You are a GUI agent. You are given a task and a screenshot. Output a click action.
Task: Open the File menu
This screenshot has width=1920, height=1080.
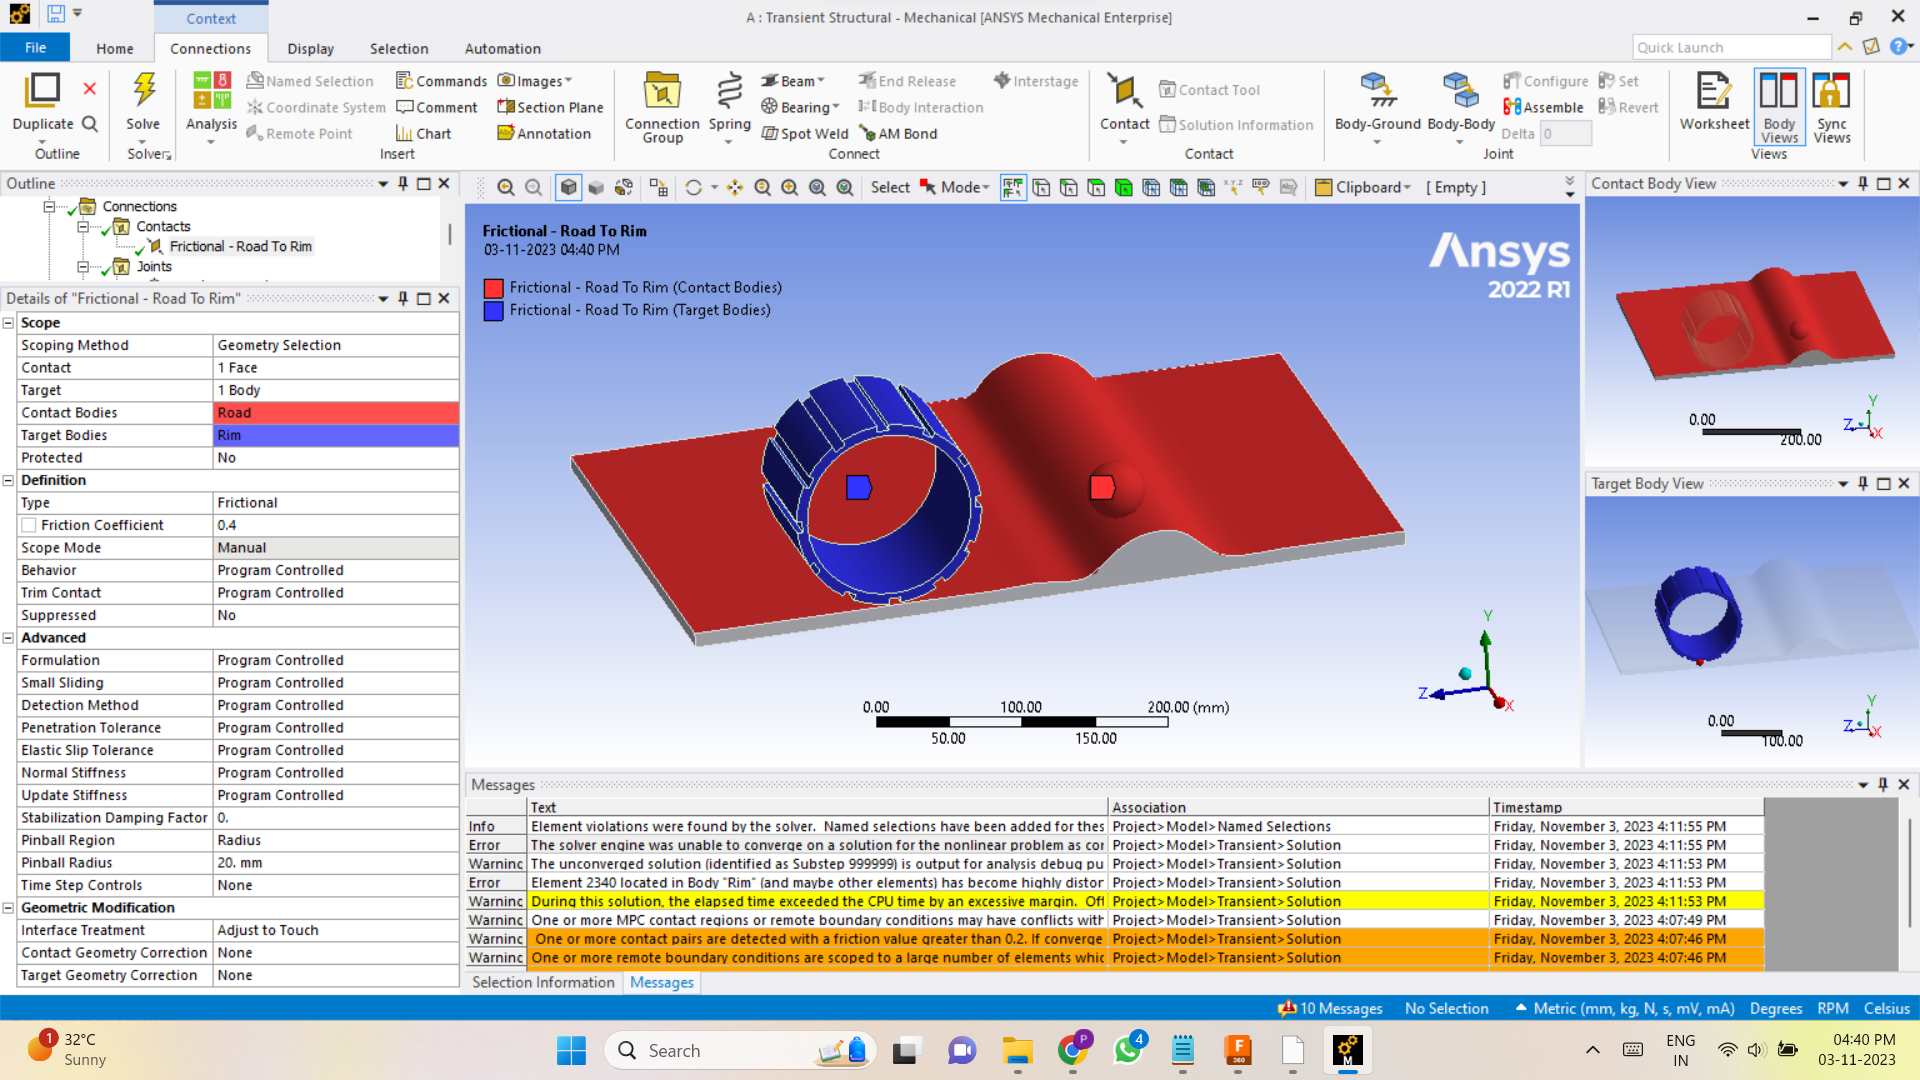(x=35, y=48)
